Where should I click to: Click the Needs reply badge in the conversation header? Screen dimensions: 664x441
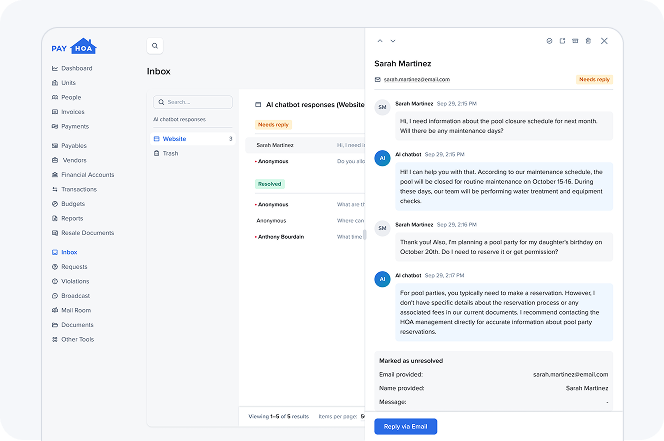coord(594,79)
